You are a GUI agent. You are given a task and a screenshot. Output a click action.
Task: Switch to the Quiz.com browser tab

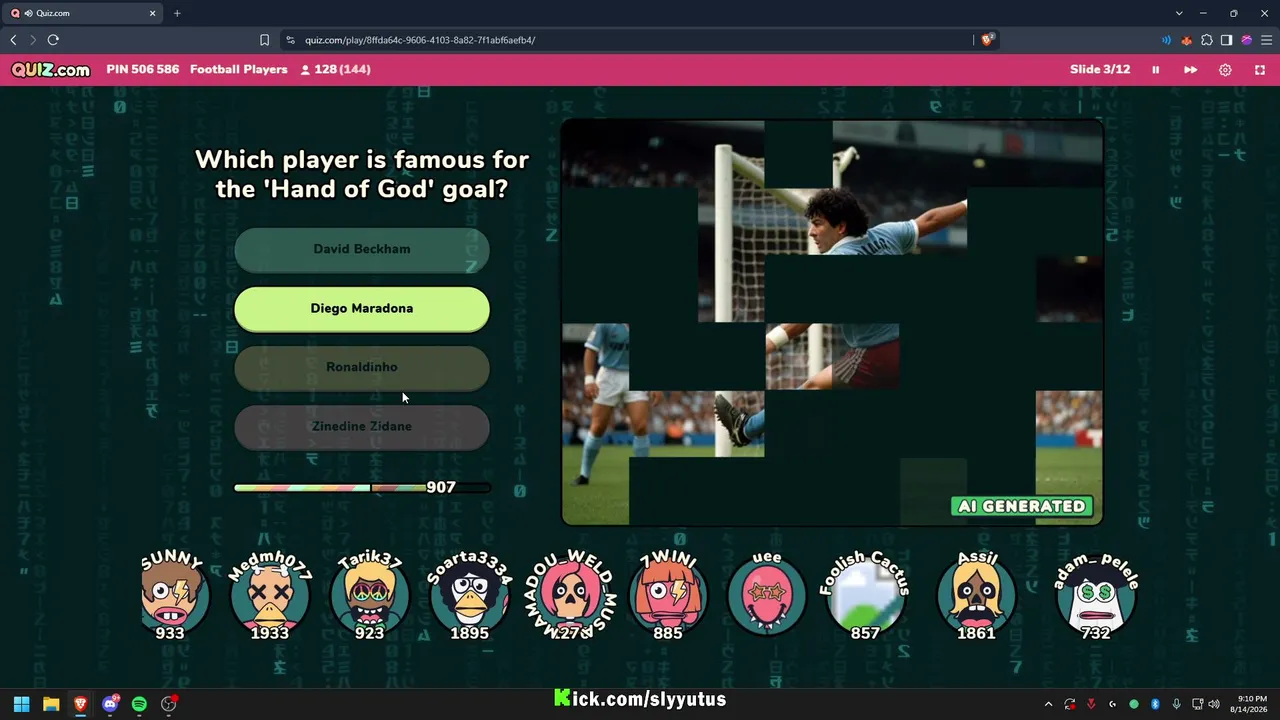point(82,13)
